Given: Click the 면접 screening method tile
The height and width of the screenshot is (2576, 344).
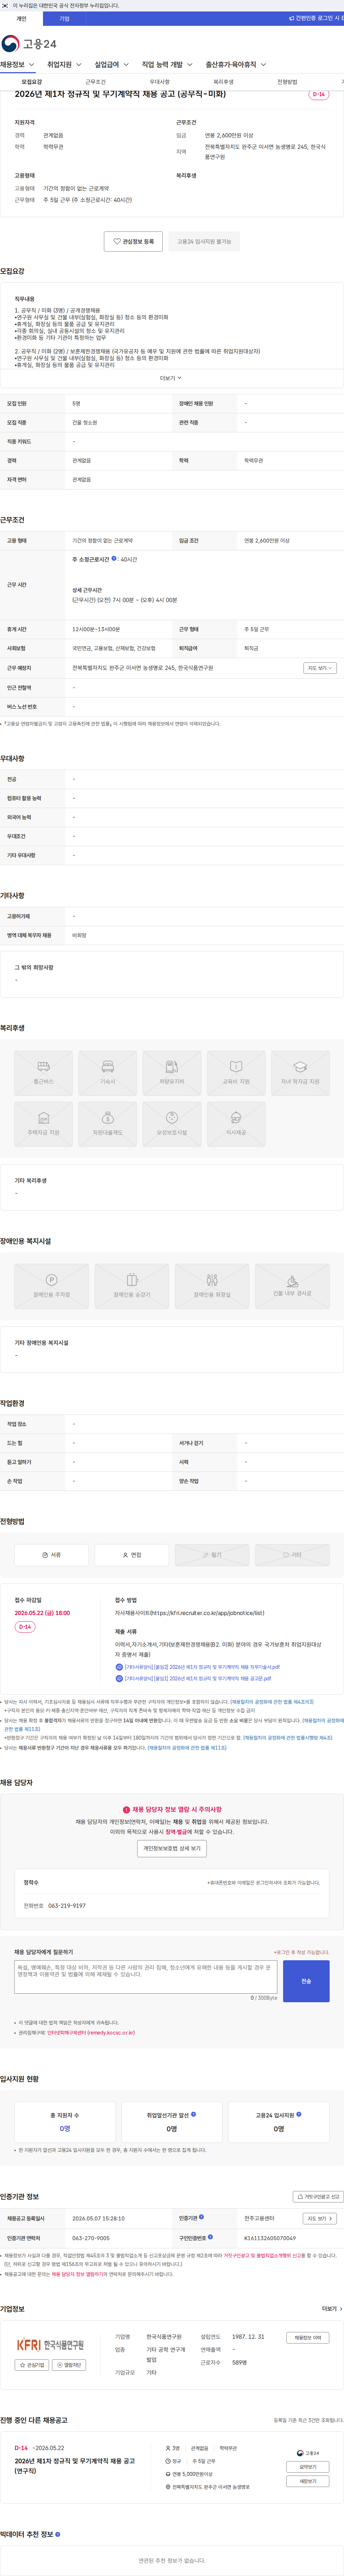Looking at the screenshot, I should [x=131, y=1555].
